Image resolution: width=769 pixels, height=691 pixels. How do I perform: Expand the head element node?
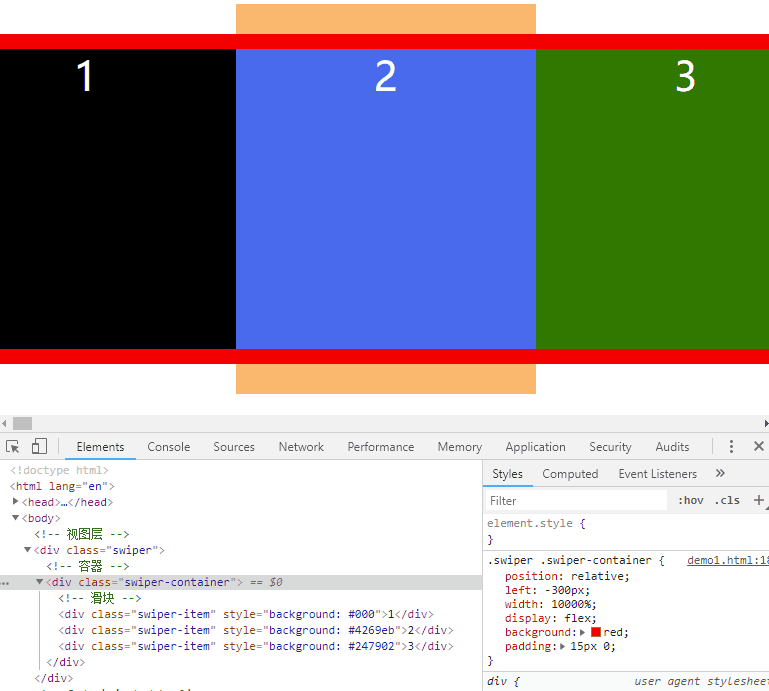(16, 502)
